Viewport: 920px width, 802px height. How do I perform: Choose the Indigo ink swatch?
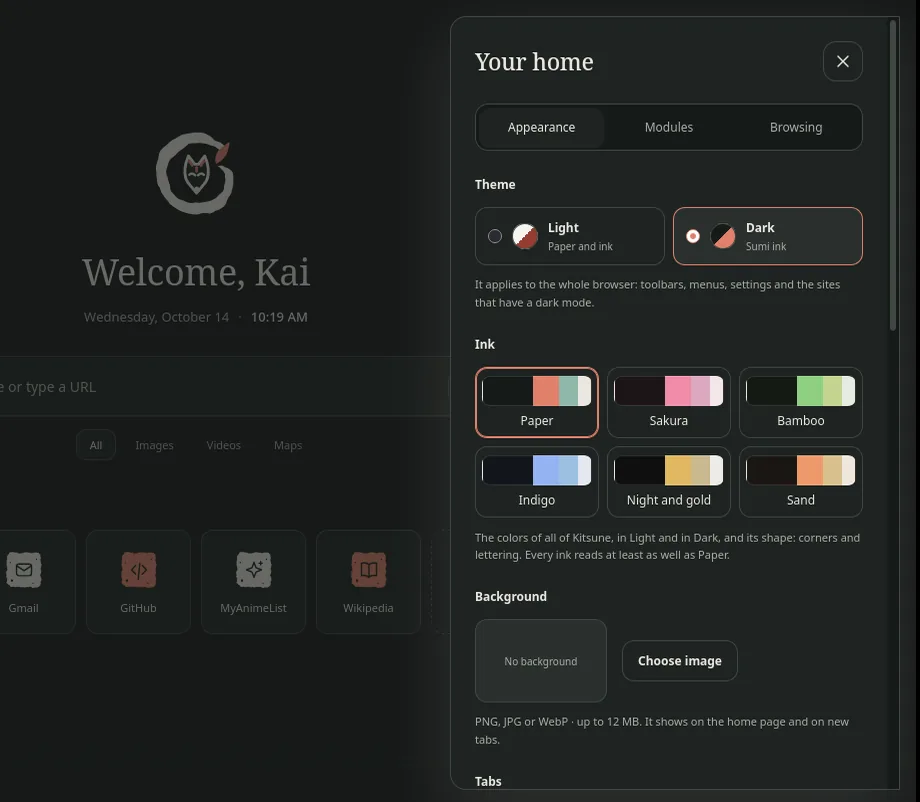[x=536, y=482]
